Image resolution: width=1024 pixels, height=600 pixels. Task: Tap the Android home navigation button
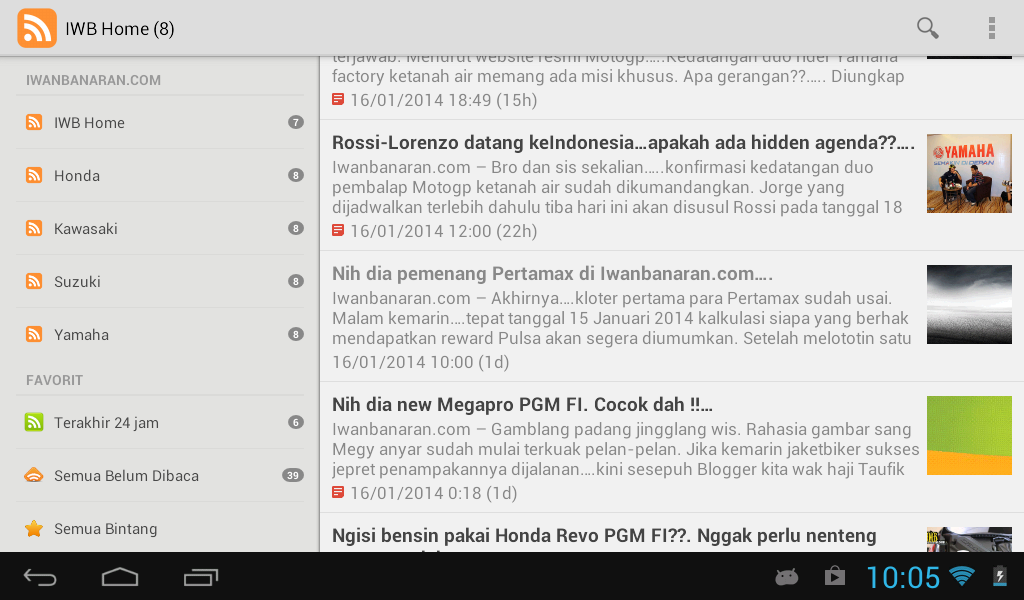click(120, 577)
